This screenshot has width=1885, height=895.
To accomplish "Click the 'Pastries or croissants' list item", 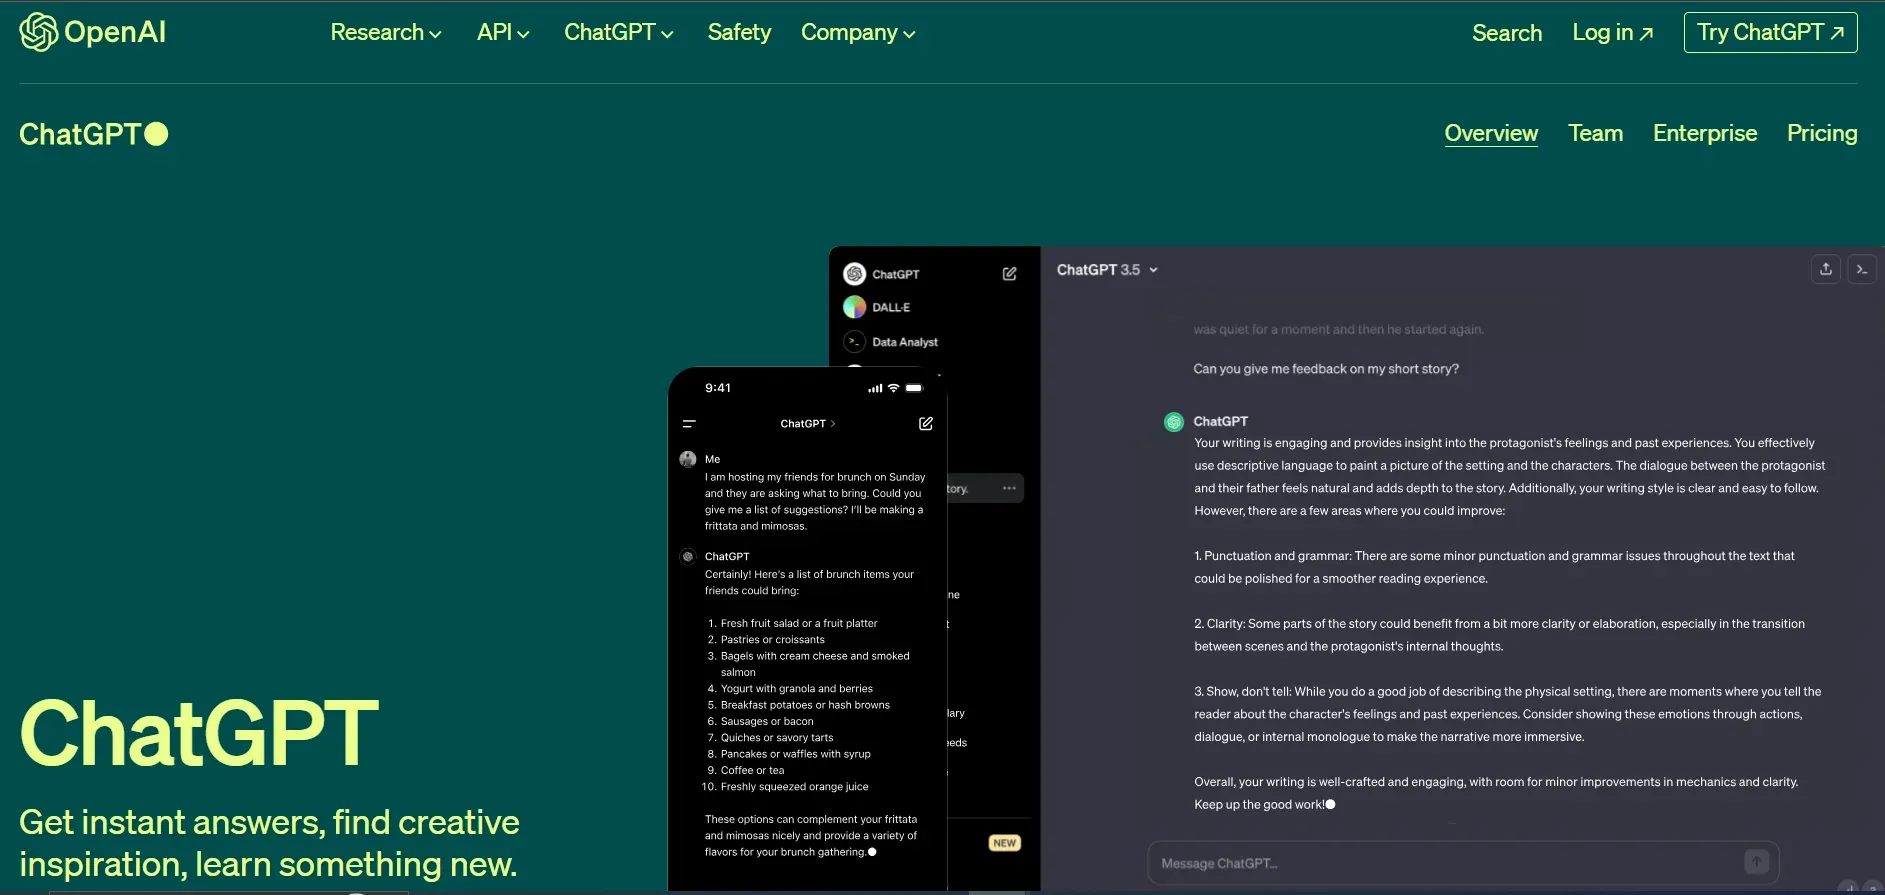I will click(773, 640).
